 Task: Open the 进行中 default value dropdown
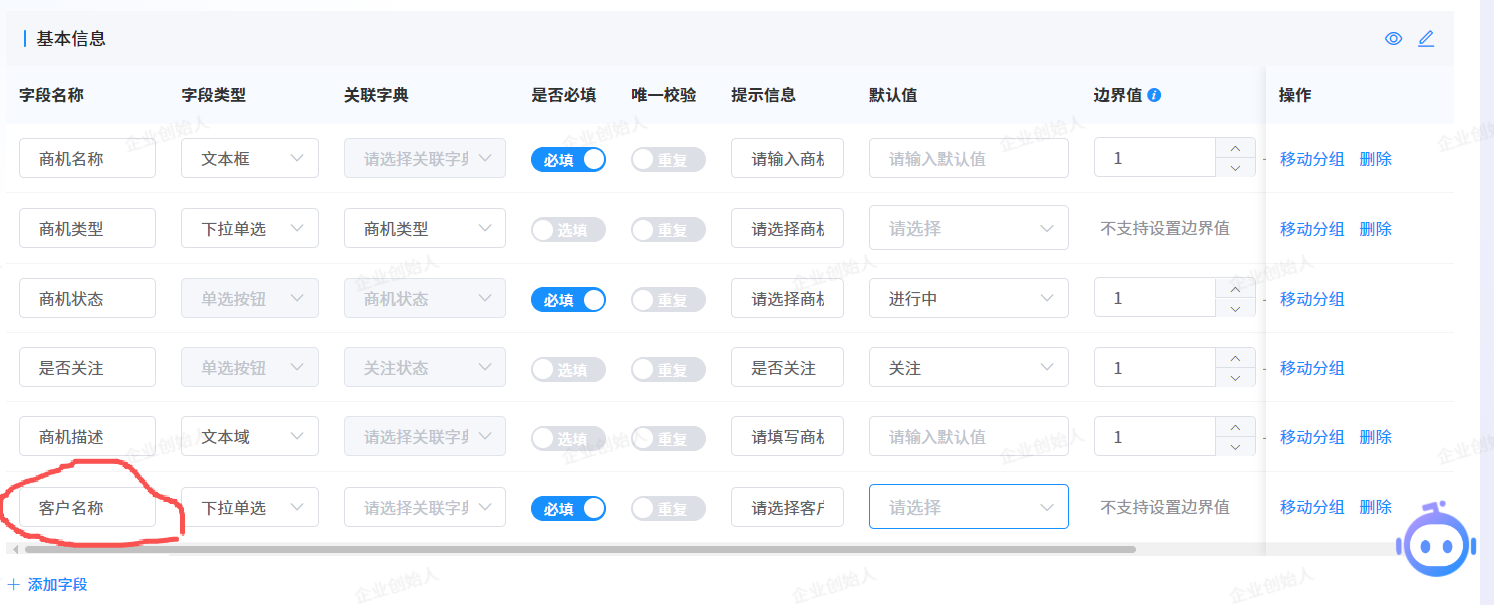(x=969, y=298)
